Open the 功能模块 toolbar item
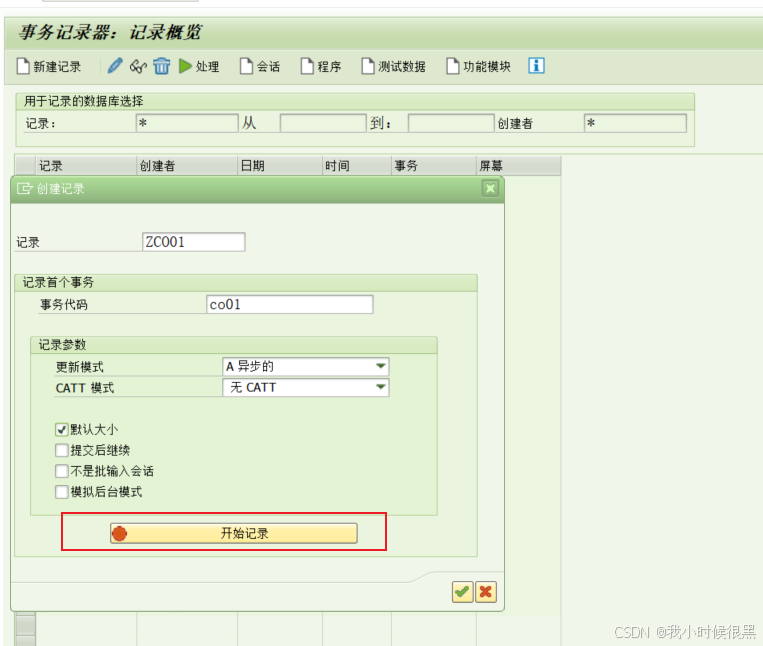763x646 pixels. (x=479, y=66)
